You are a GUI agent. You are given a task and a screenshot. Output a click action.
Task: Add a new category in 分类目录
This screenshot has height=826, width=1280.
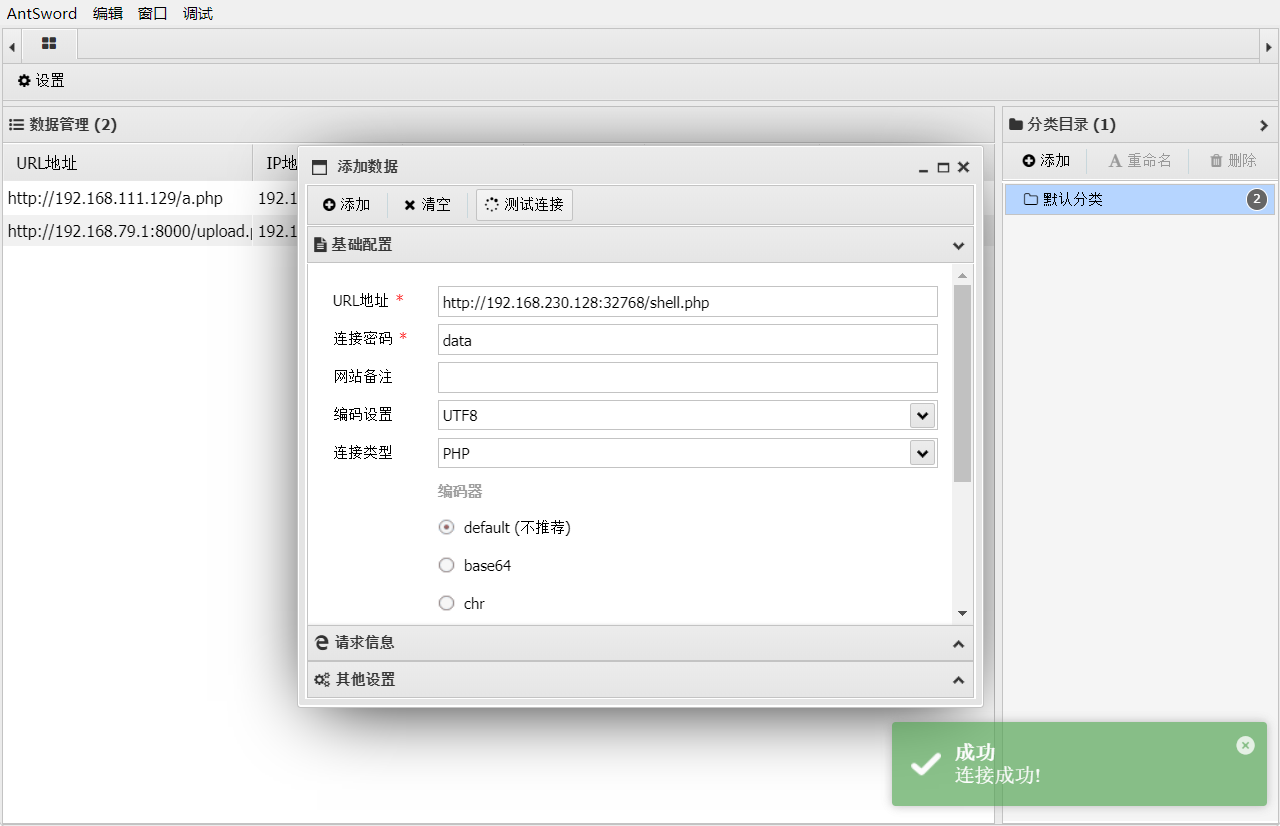coord(1046,160)
